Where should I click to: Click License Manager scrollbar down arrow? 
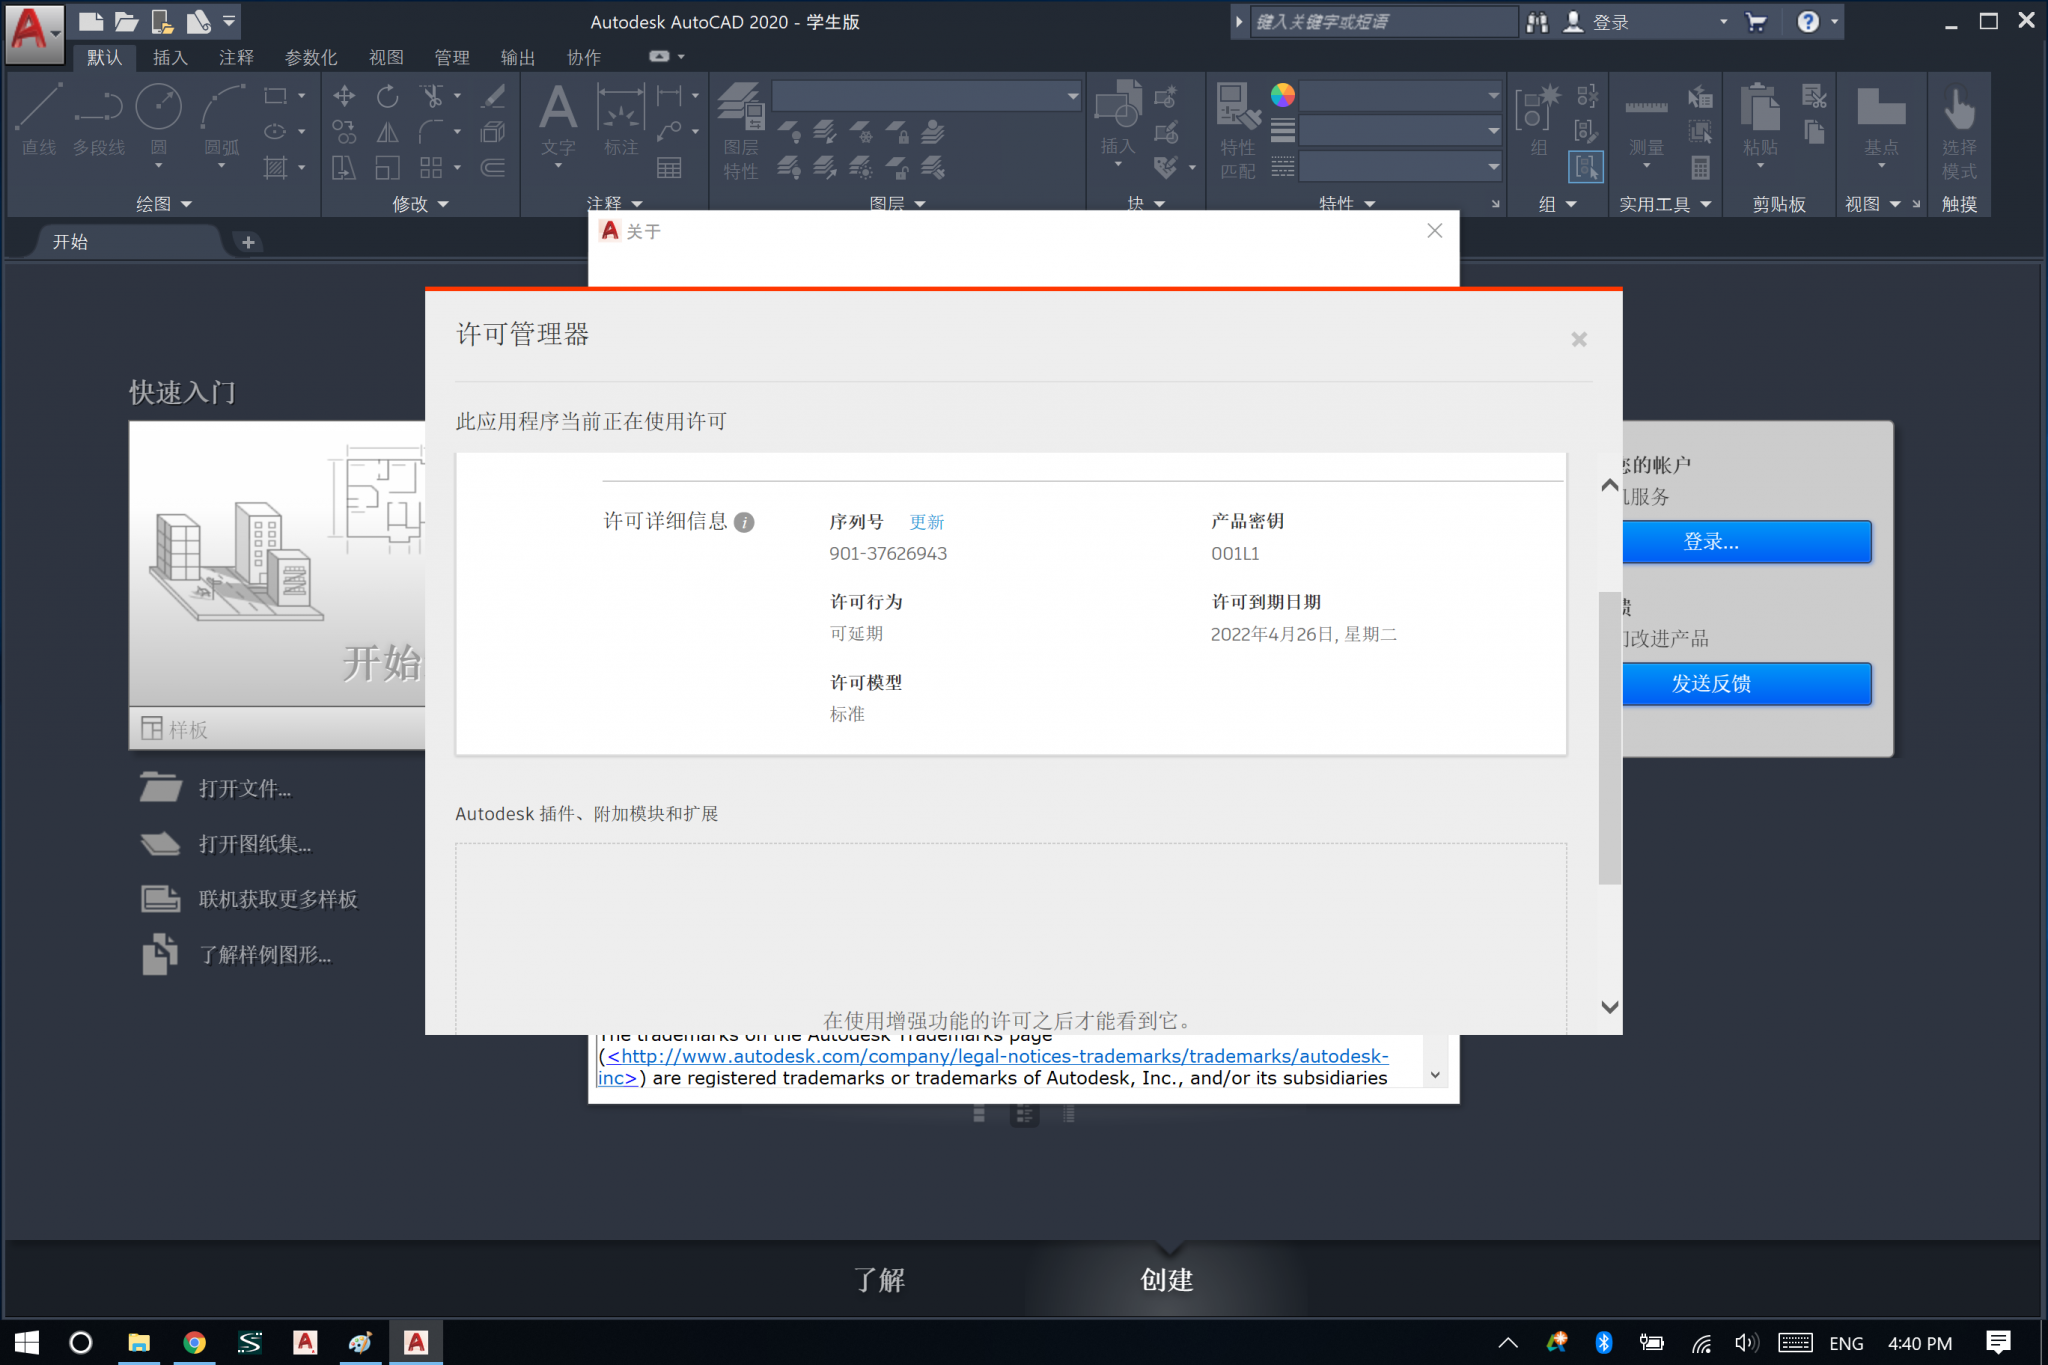1609,1008
